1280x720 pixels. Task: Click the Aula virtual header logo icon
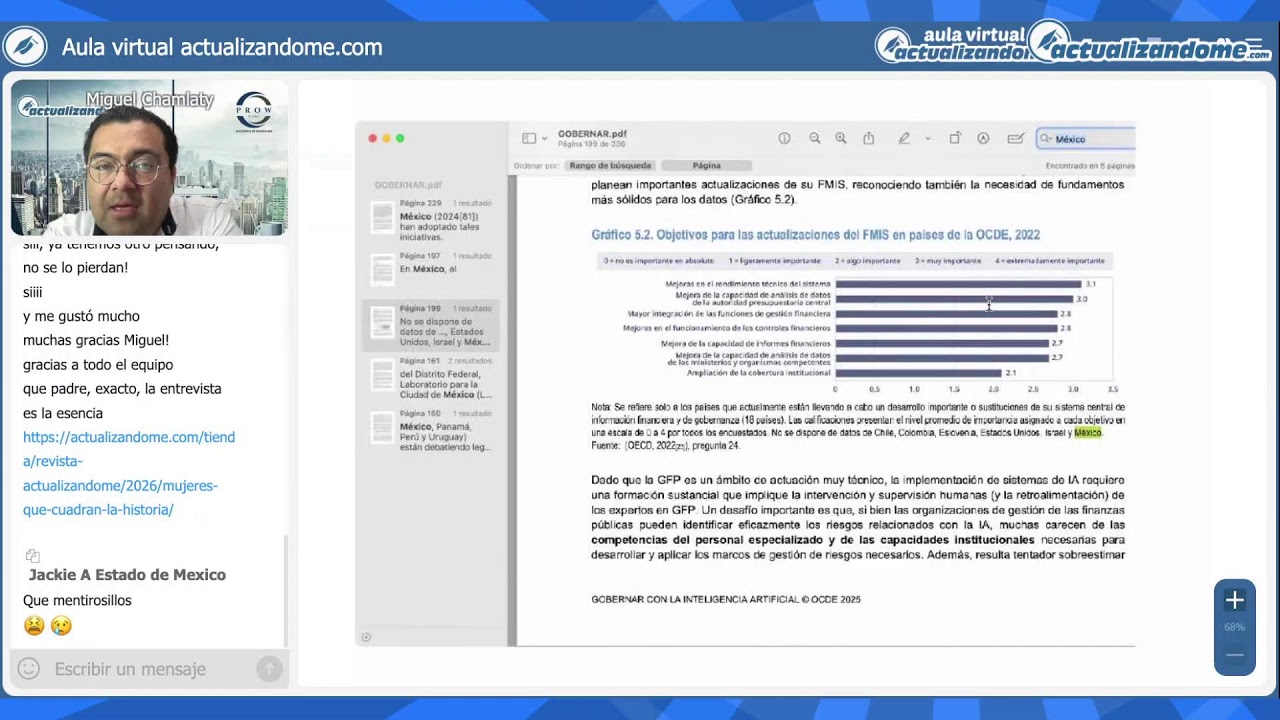[x=25, y=47]
